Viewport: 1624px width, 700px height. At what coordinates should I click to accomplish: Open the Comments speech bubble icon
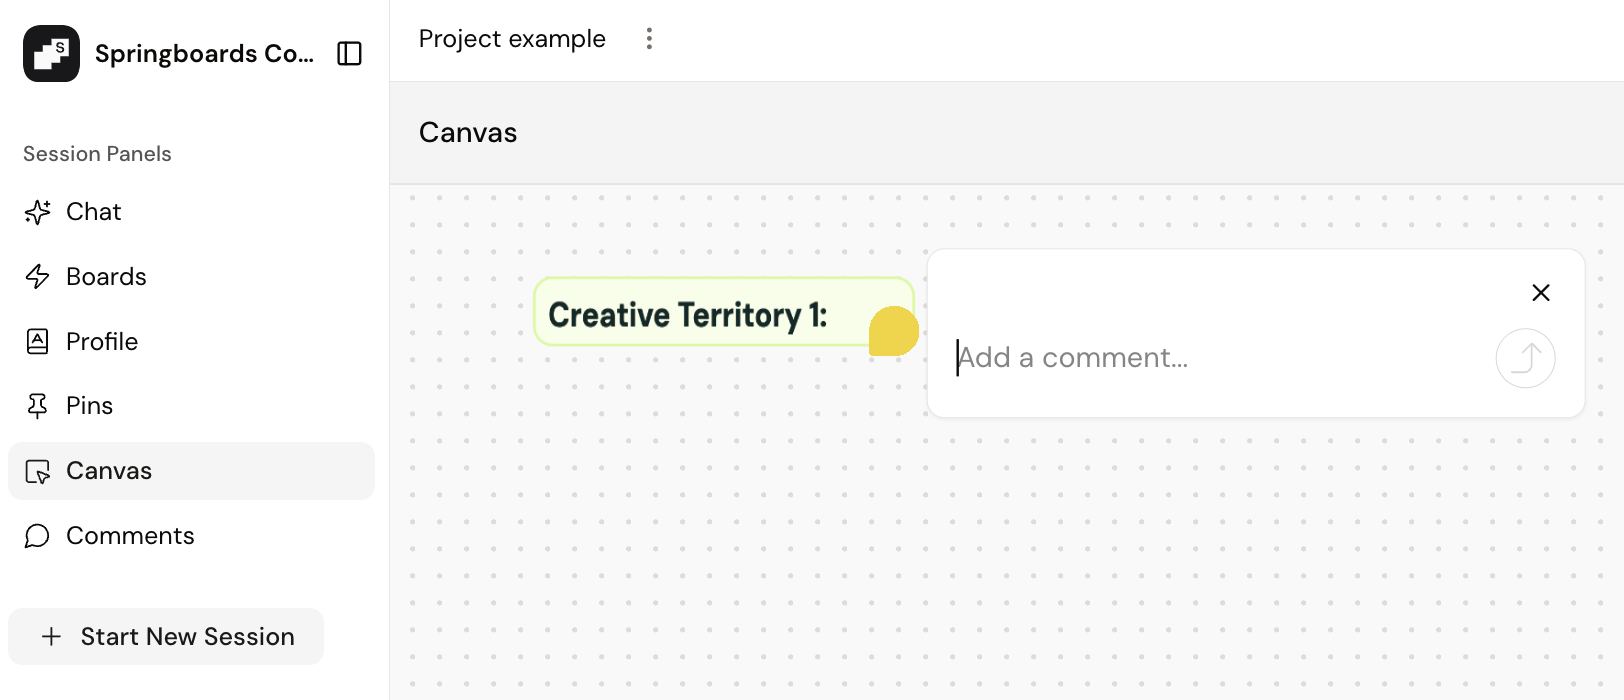tap(38, 537)
